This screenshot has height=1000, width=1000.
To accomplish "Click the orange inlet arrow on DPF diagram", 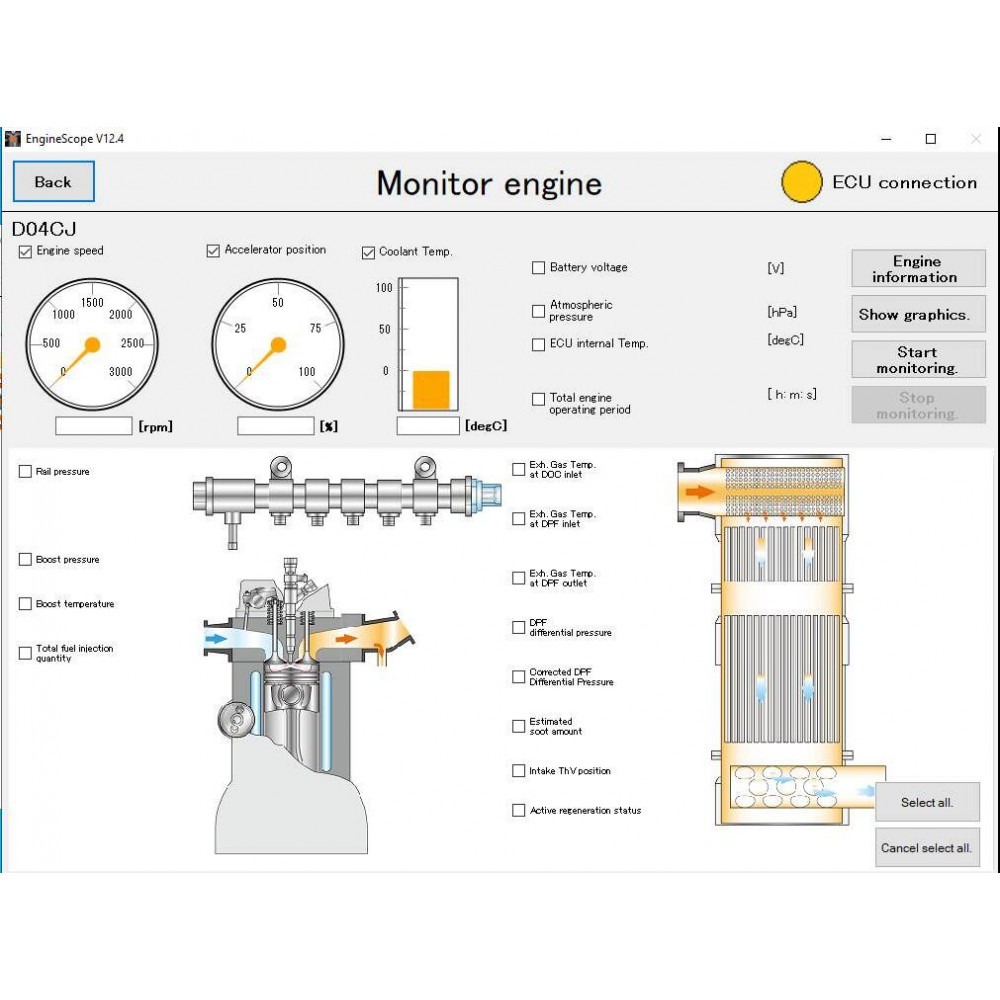I will (x=700, y=492).
